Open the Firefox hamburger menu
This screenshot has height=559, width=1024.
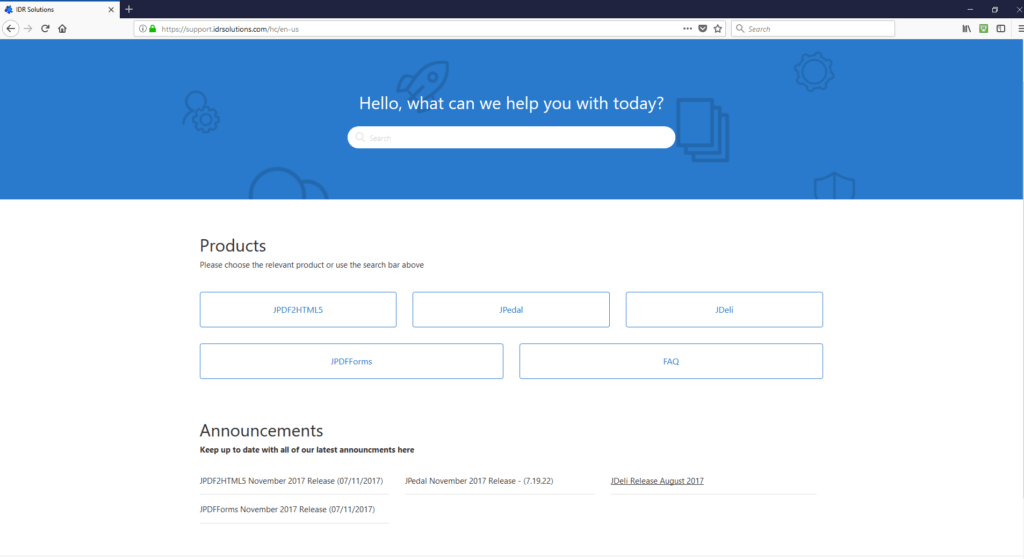(1020, 29)
